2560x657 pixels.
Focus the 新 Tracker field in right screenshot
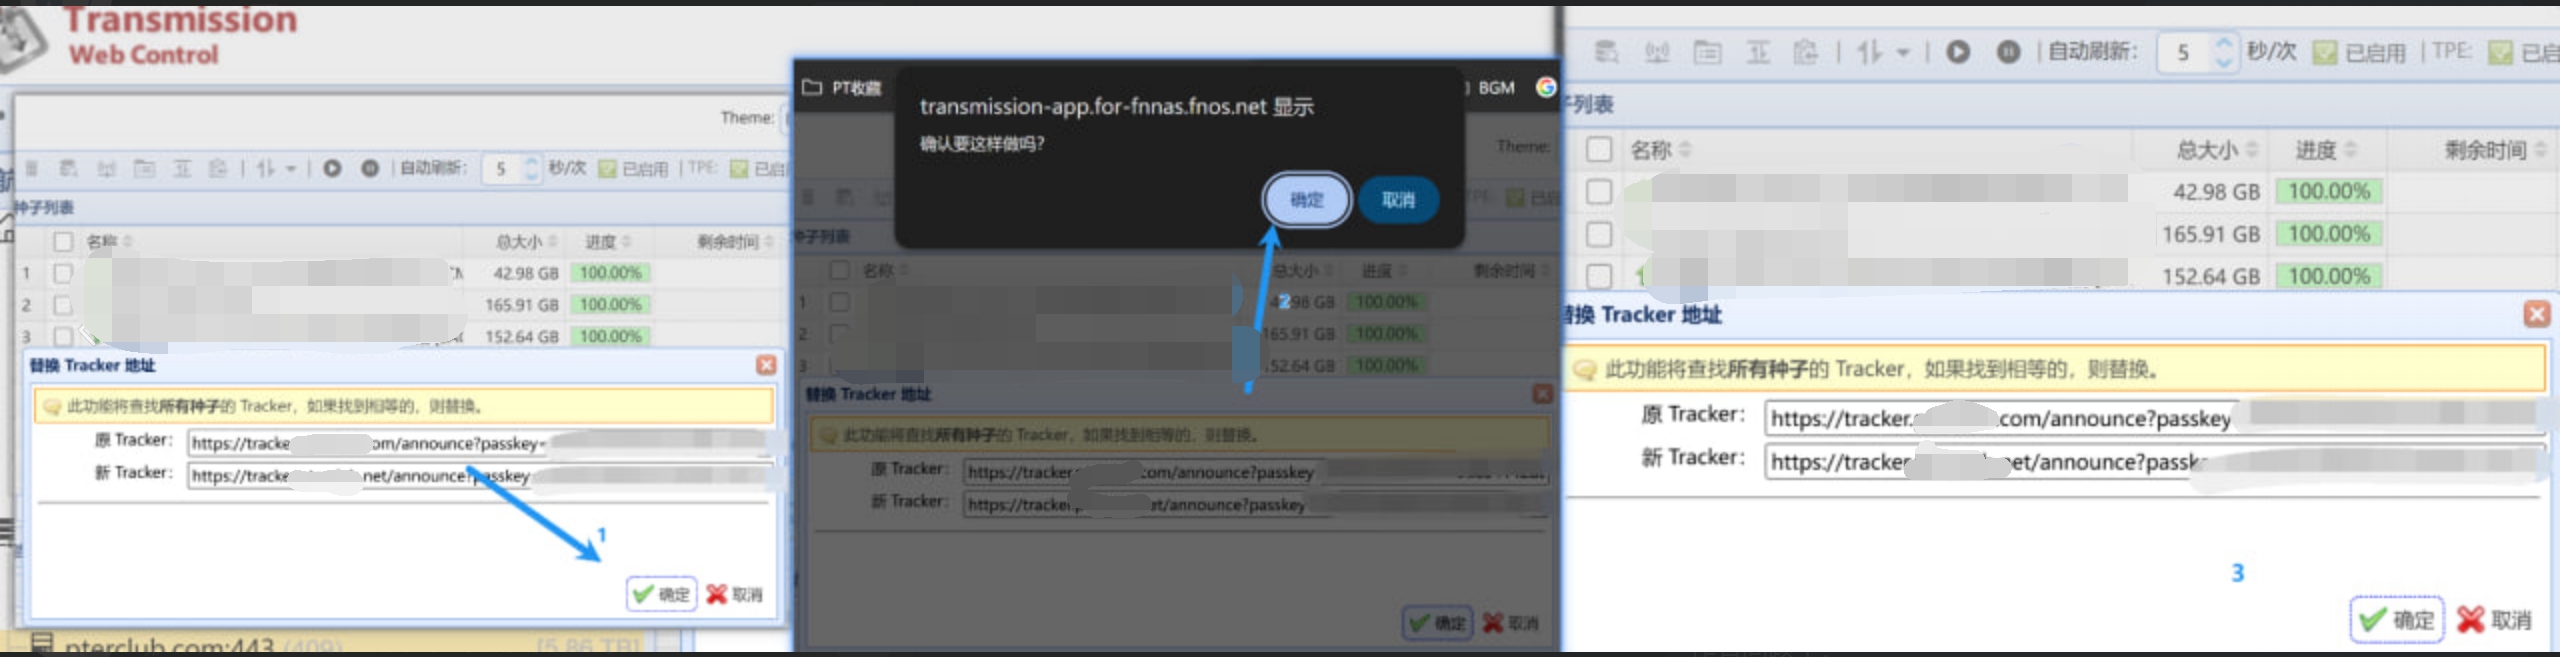(x=2154, y=461)
